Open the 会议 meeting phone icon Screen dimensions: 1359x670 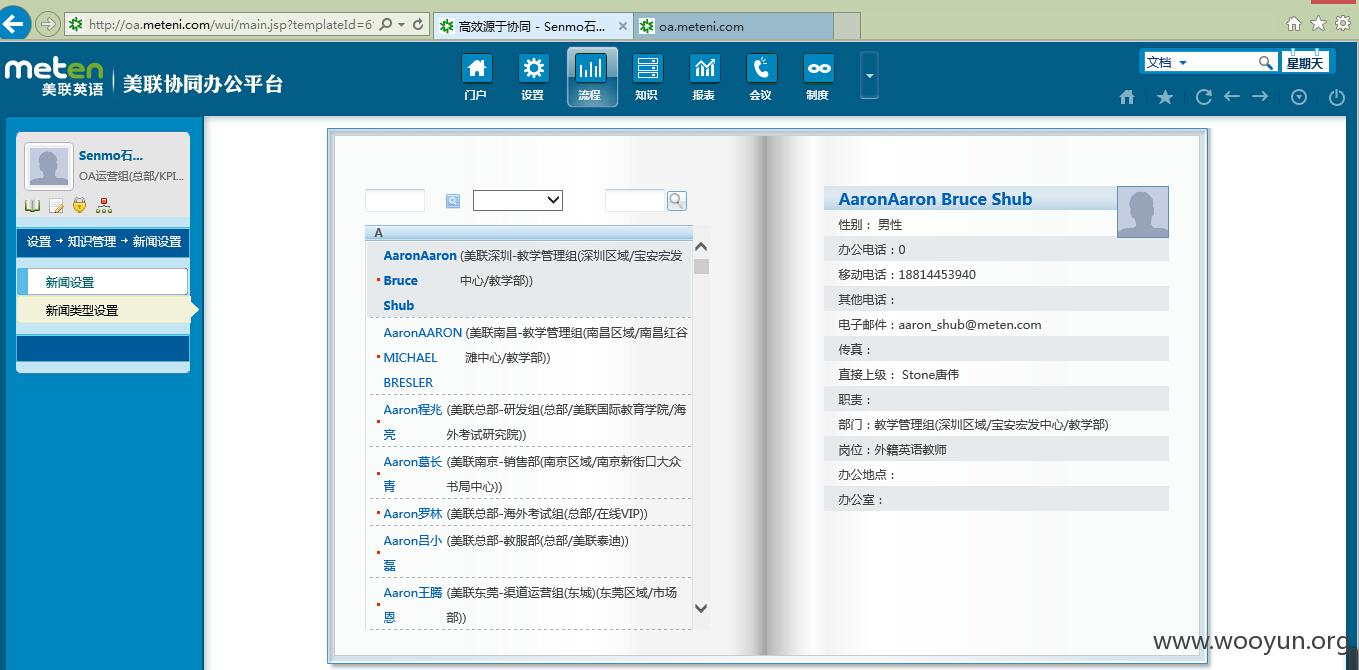coord(761,77)
